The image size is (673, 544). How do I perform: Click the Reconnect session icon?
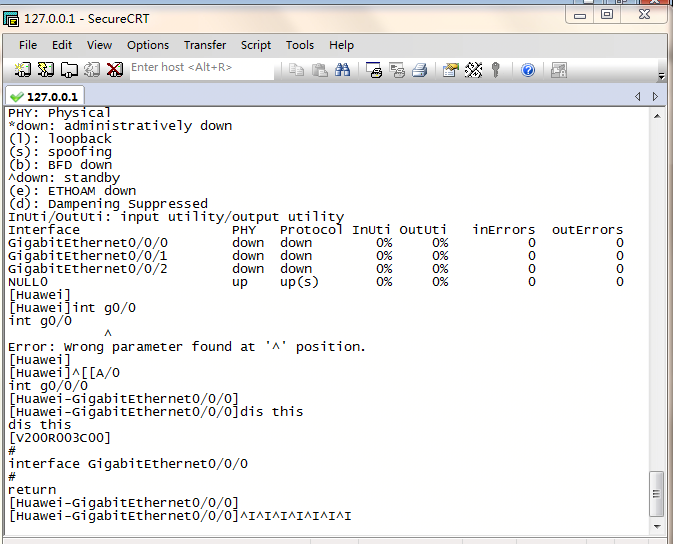pos(92,70)
